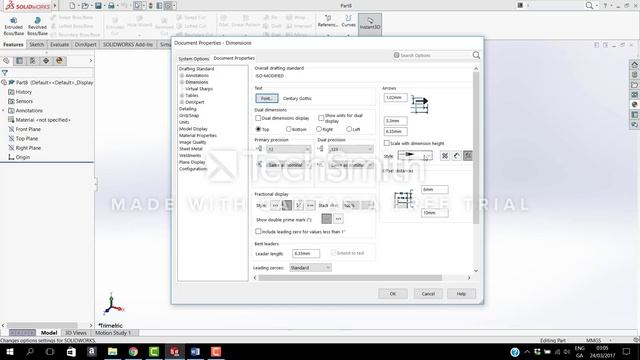Image resolution: width=640 pixels, height=360 pixels.
Task: Toggle the Instant3D button
Action: click(x=370, y=24)
